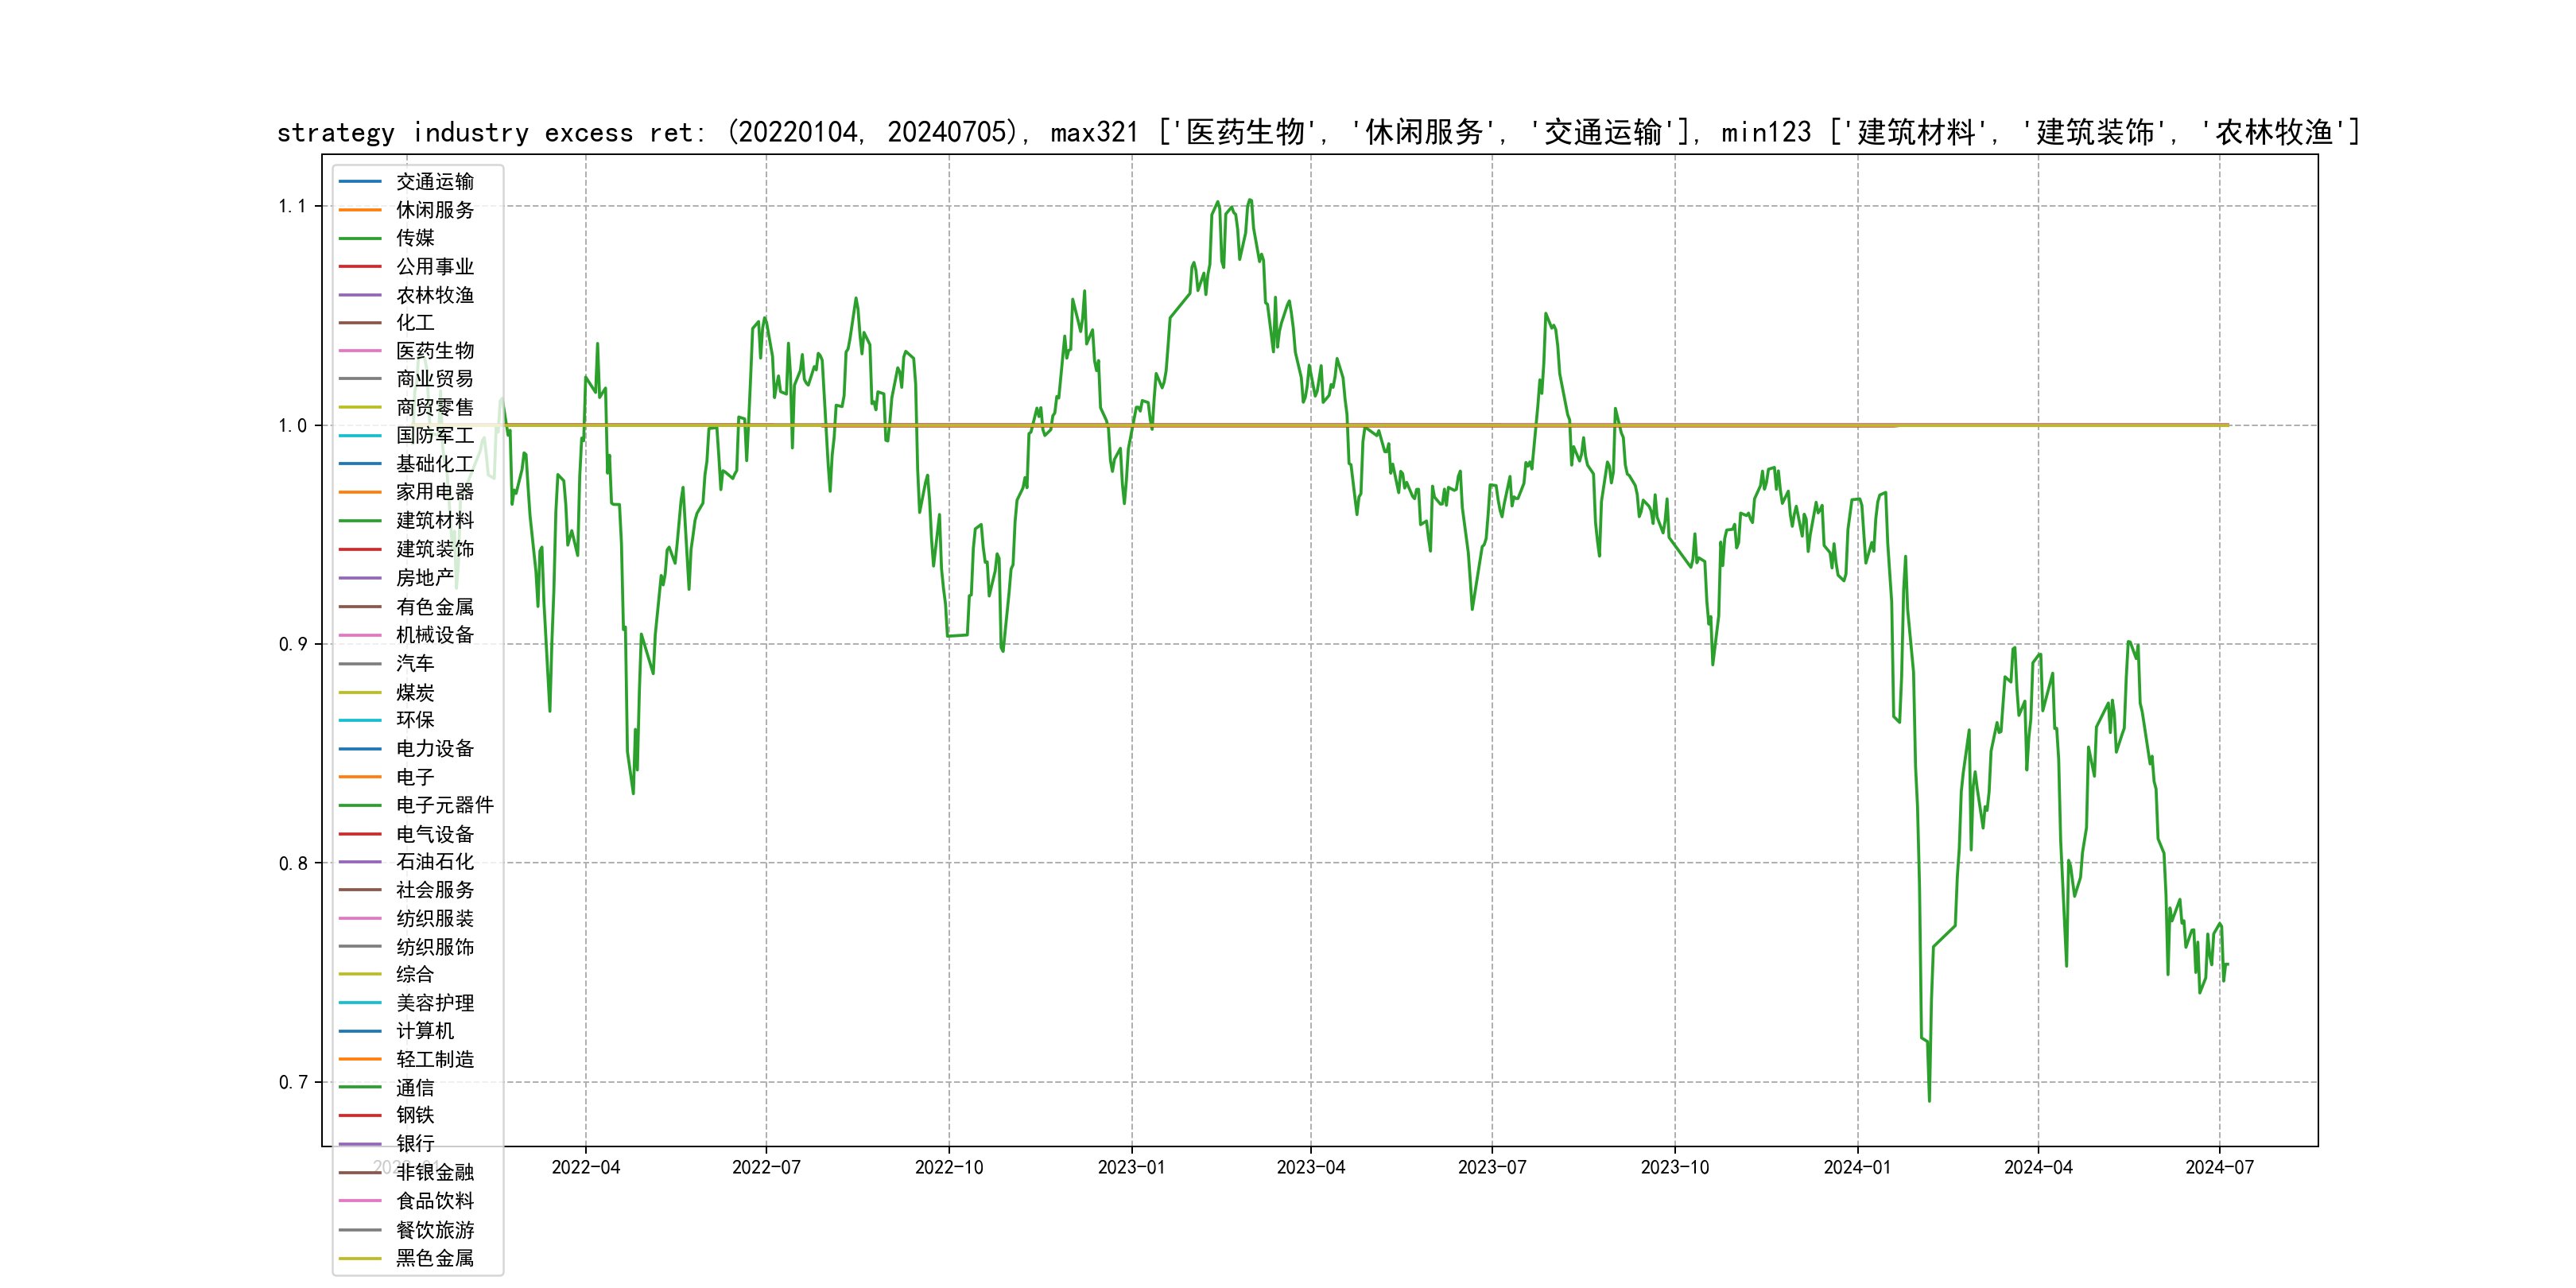The image size is (2576, 1288).
Task: Click the 美容护理 legend label
Action: click(434, 1002)
